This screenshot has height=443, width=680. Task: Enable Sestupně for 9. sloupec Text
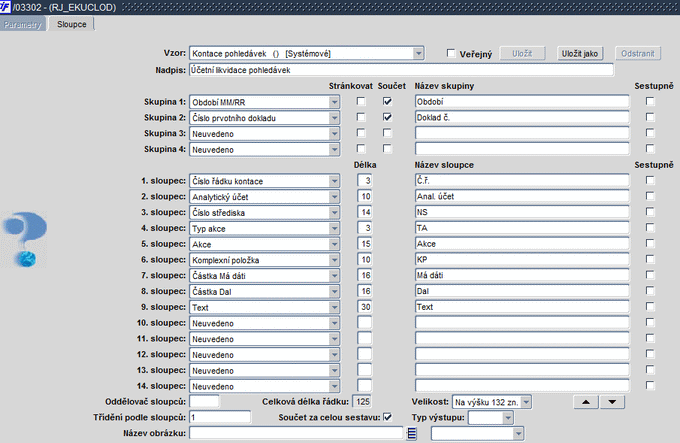pos(650,306)
